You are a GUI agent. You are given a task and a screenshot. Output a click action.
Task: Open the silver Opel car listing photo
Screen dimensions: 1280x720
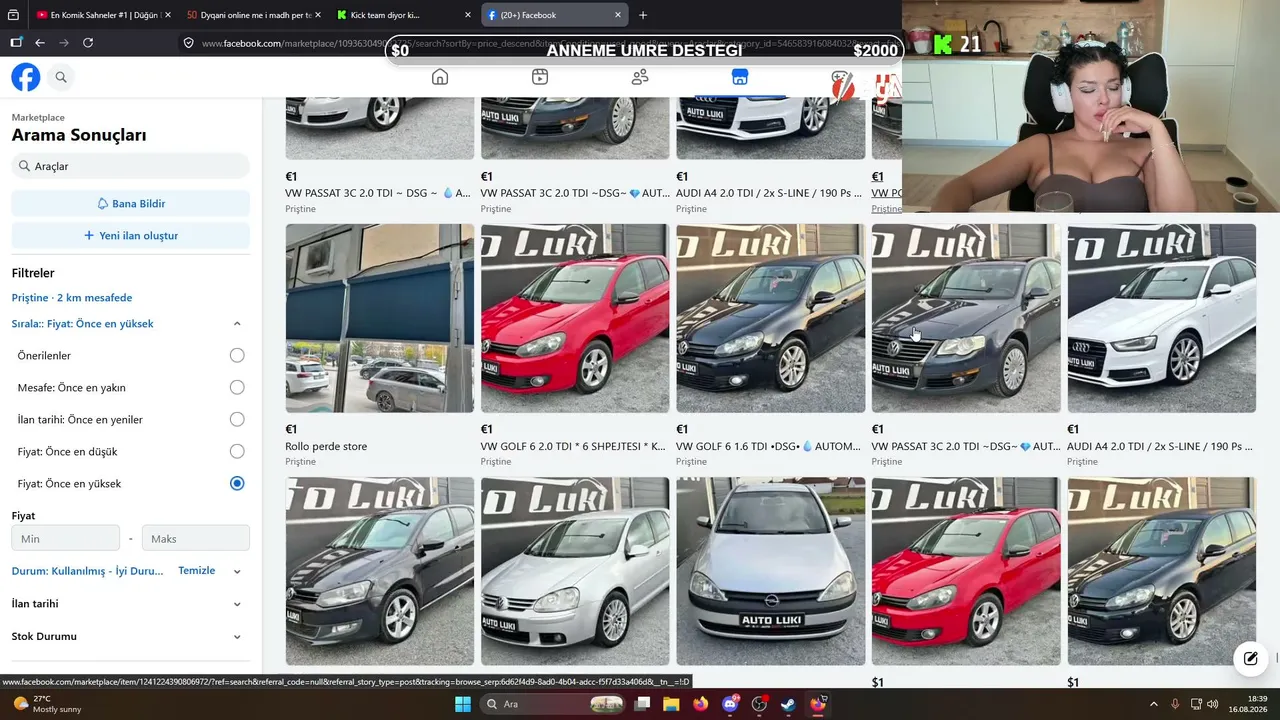click(770, 571)
